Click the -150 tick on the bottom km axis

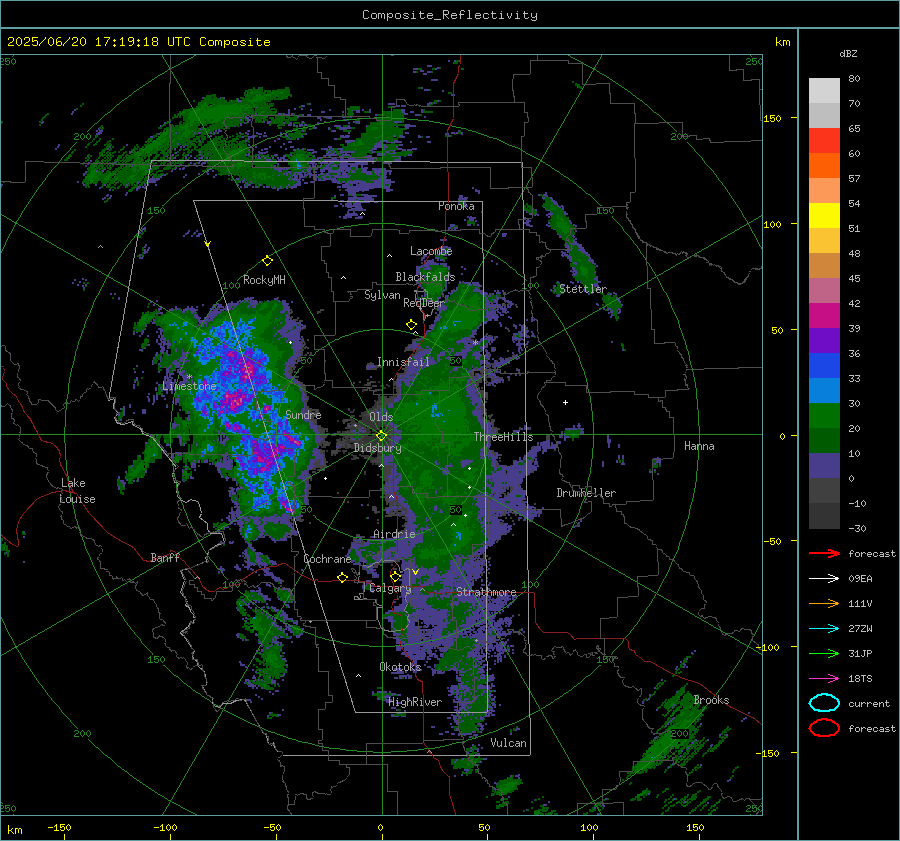pos(59,827)
